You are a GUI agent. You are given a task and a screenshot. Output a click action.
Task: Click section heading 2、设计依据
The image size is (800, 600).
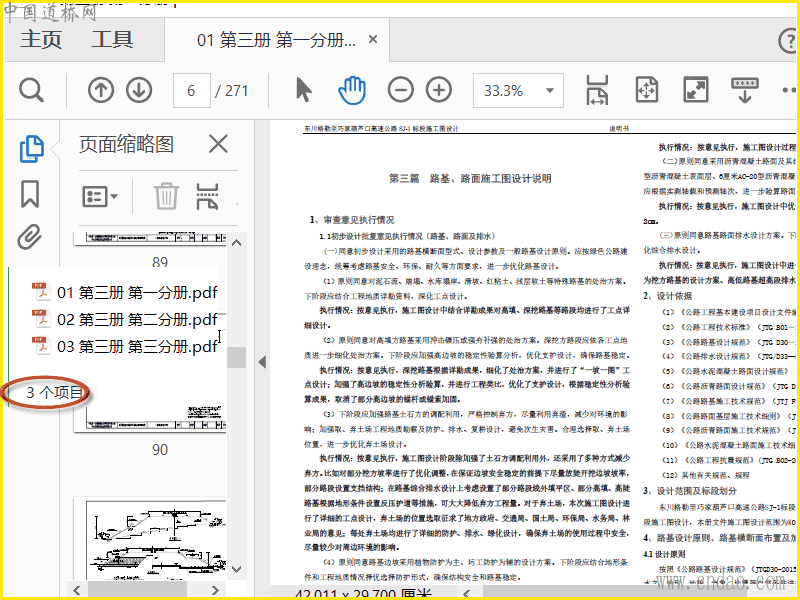667,296
